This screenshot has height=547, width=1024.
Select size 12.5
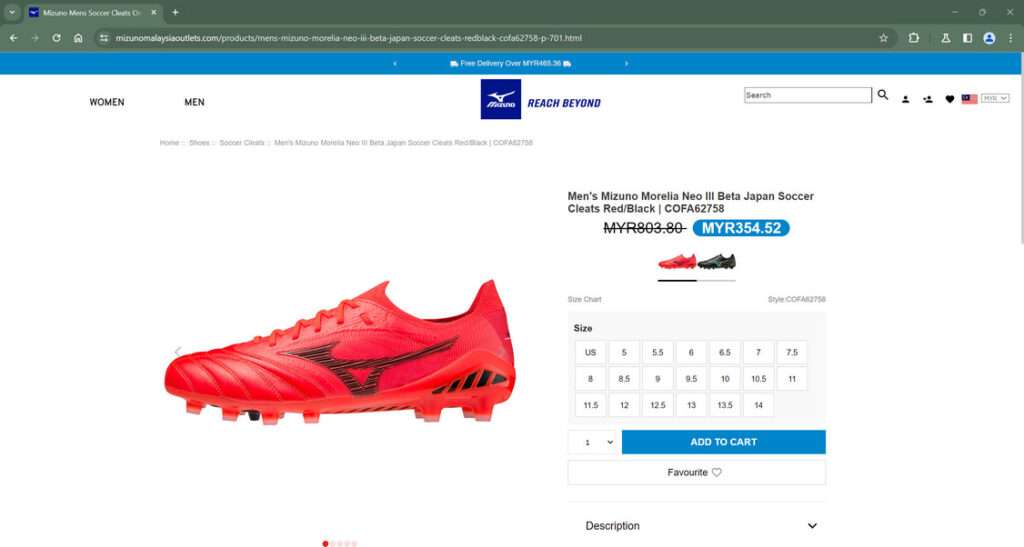coord(658,405)
